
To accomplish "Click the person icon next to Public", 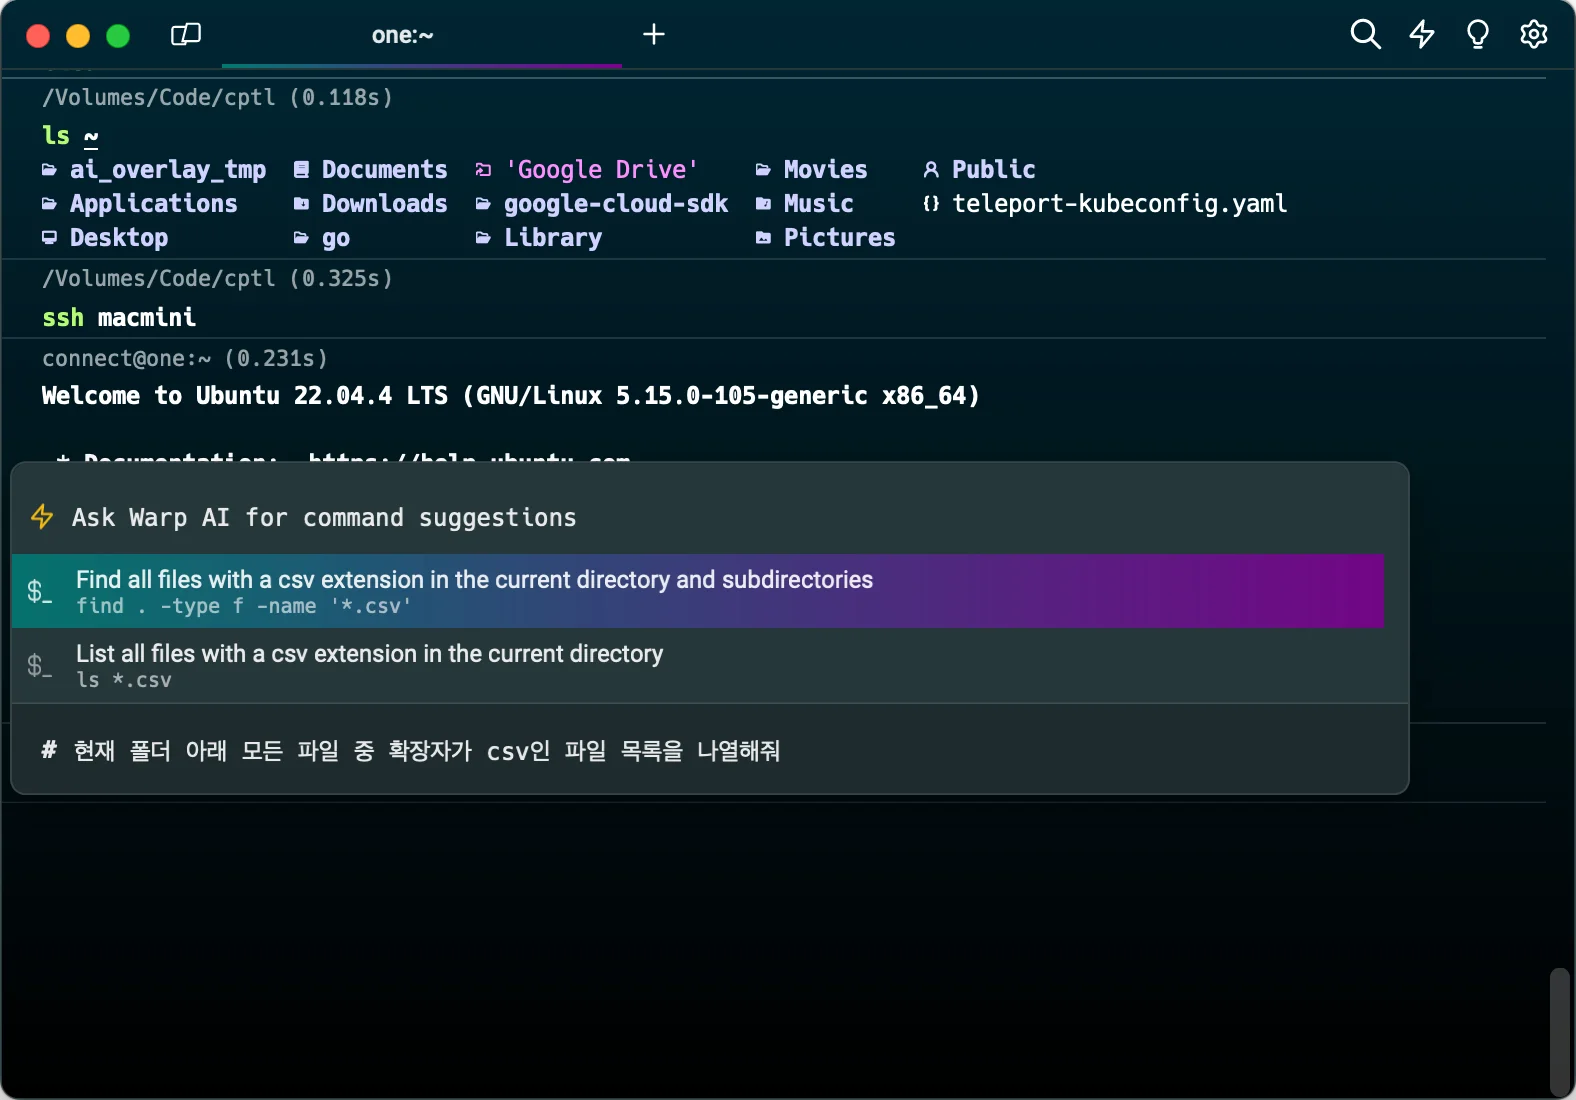I will click(x=931, y=170).
